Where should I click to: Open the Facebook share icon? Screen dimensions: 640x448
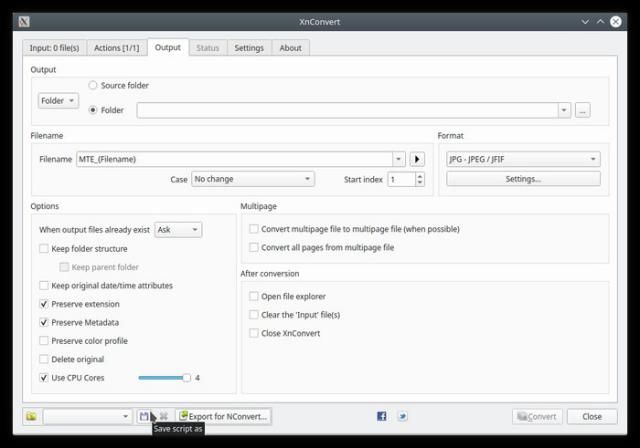point(381,416)
